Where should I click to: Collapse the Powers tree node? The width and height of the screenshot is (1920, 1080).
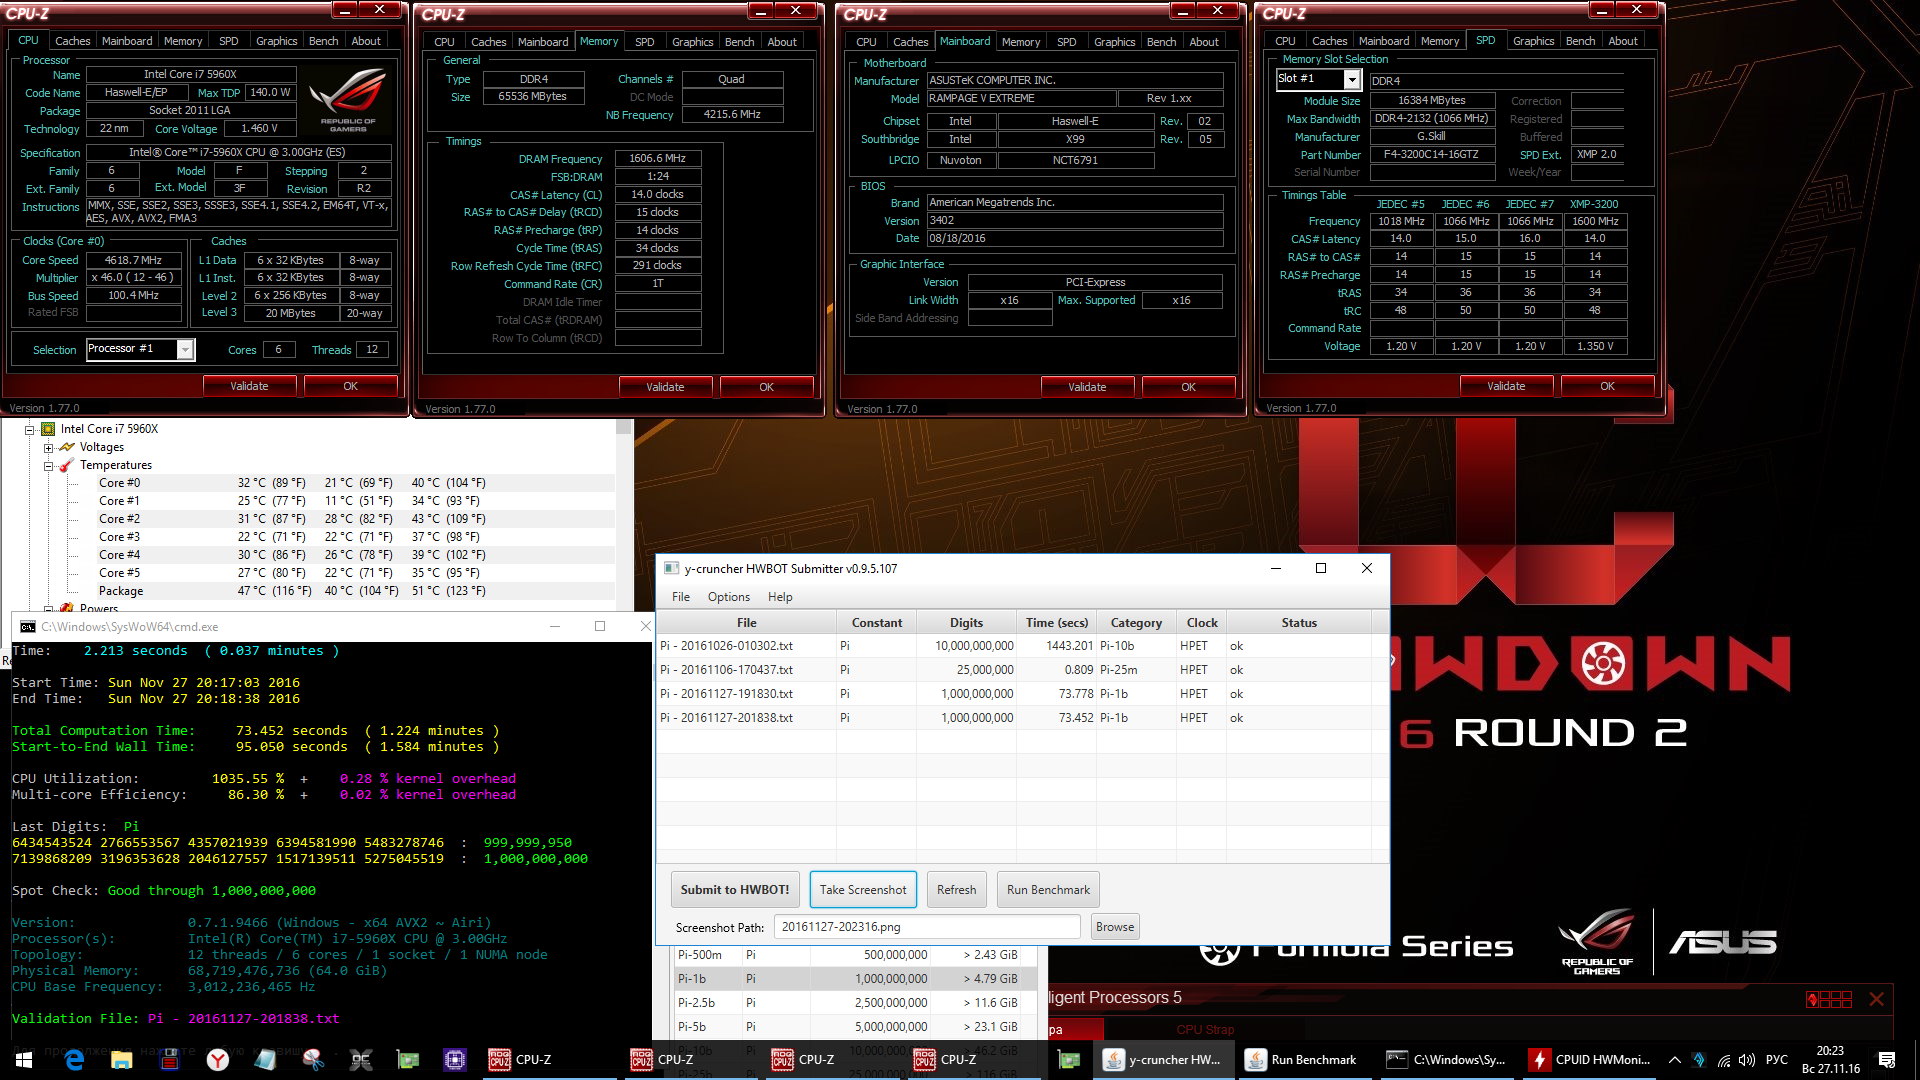coord(48,608)
